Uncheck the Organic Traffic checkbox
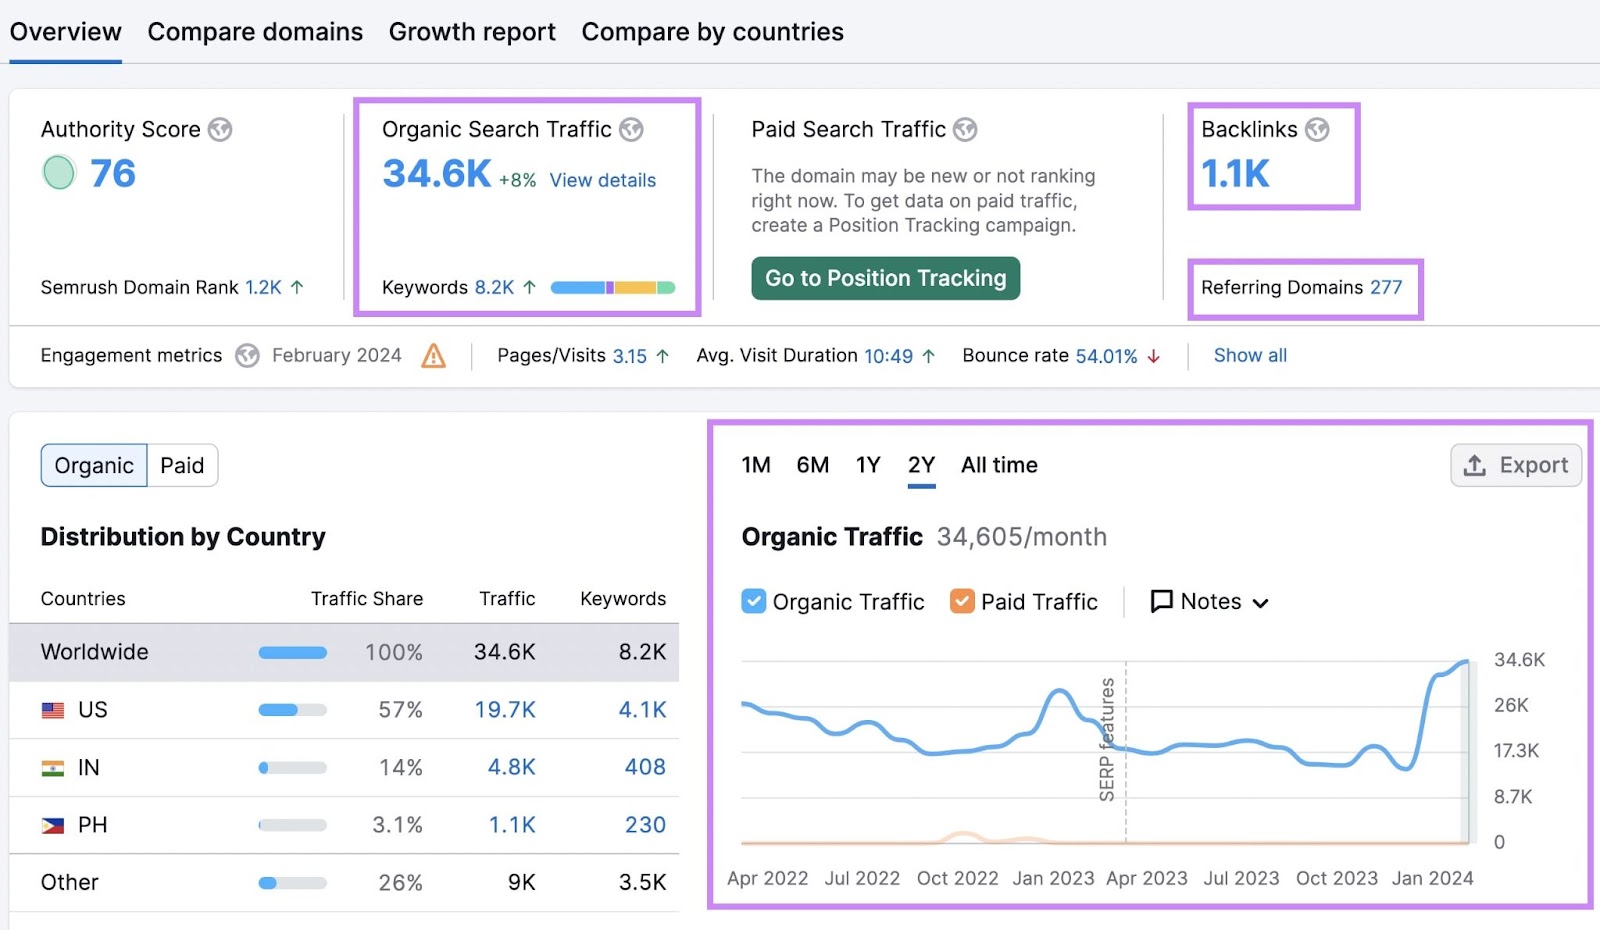This screenshot has height=930, width=1600. [x=753, y=601]
